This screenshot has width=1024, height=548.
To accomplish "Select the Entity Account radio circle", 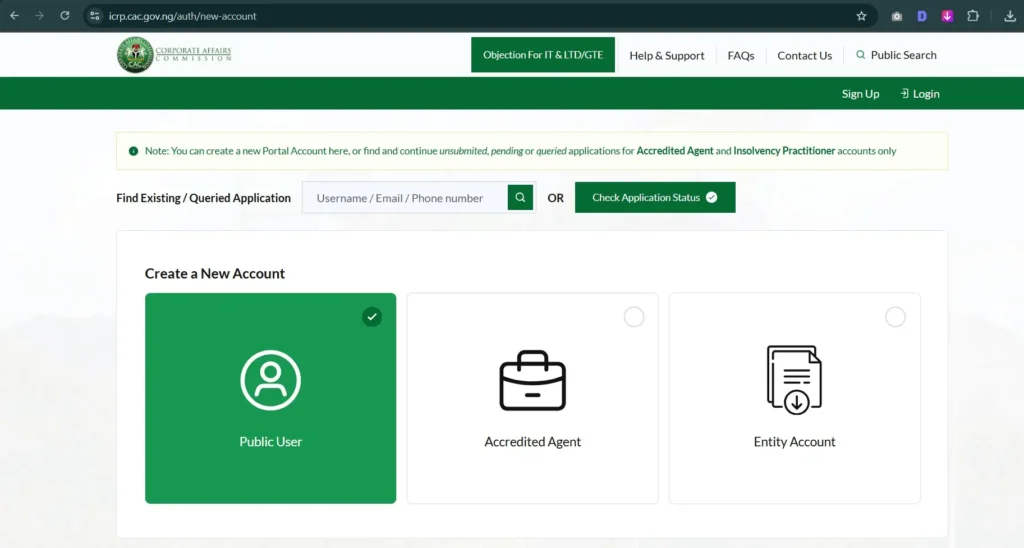I will pos(895,317).
